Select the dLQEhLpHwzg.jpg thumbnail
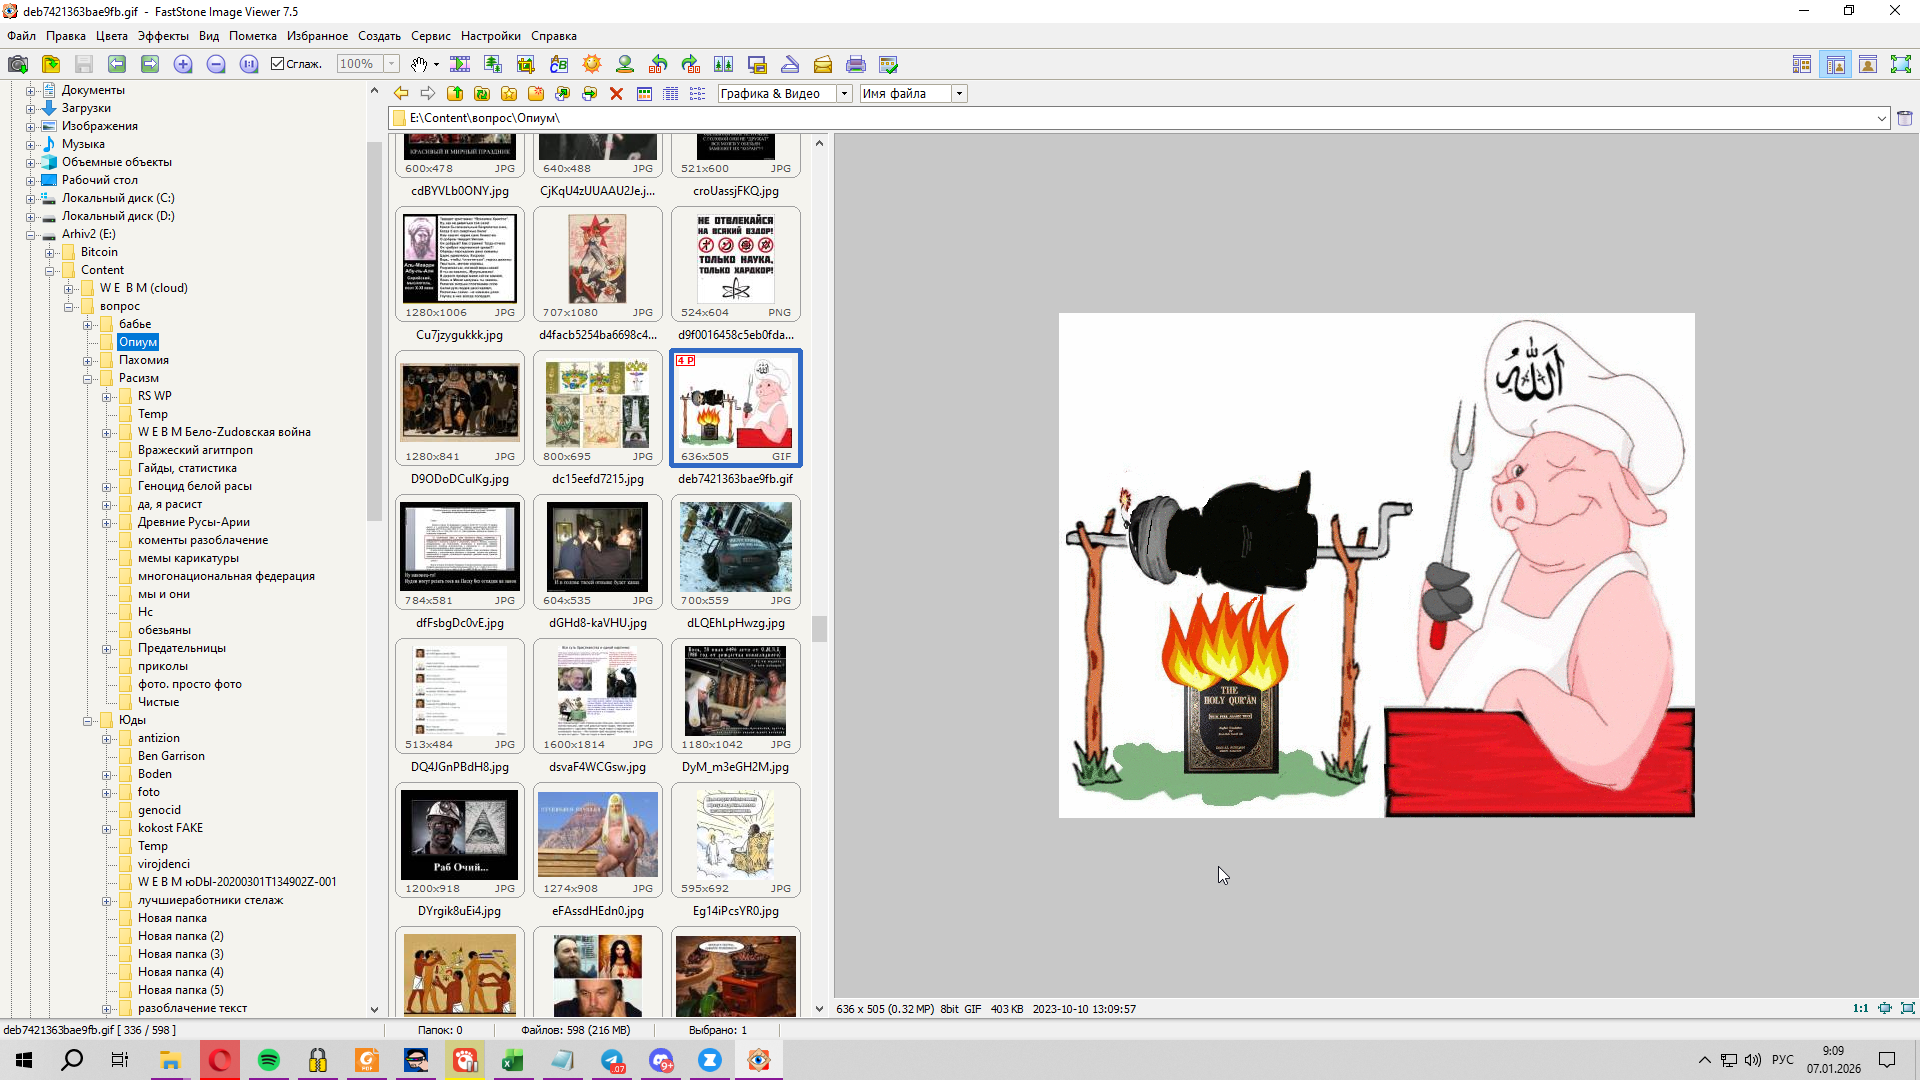Viewport: 1920px width, 1080px height. pyautogui.click(x=736, y=548)
